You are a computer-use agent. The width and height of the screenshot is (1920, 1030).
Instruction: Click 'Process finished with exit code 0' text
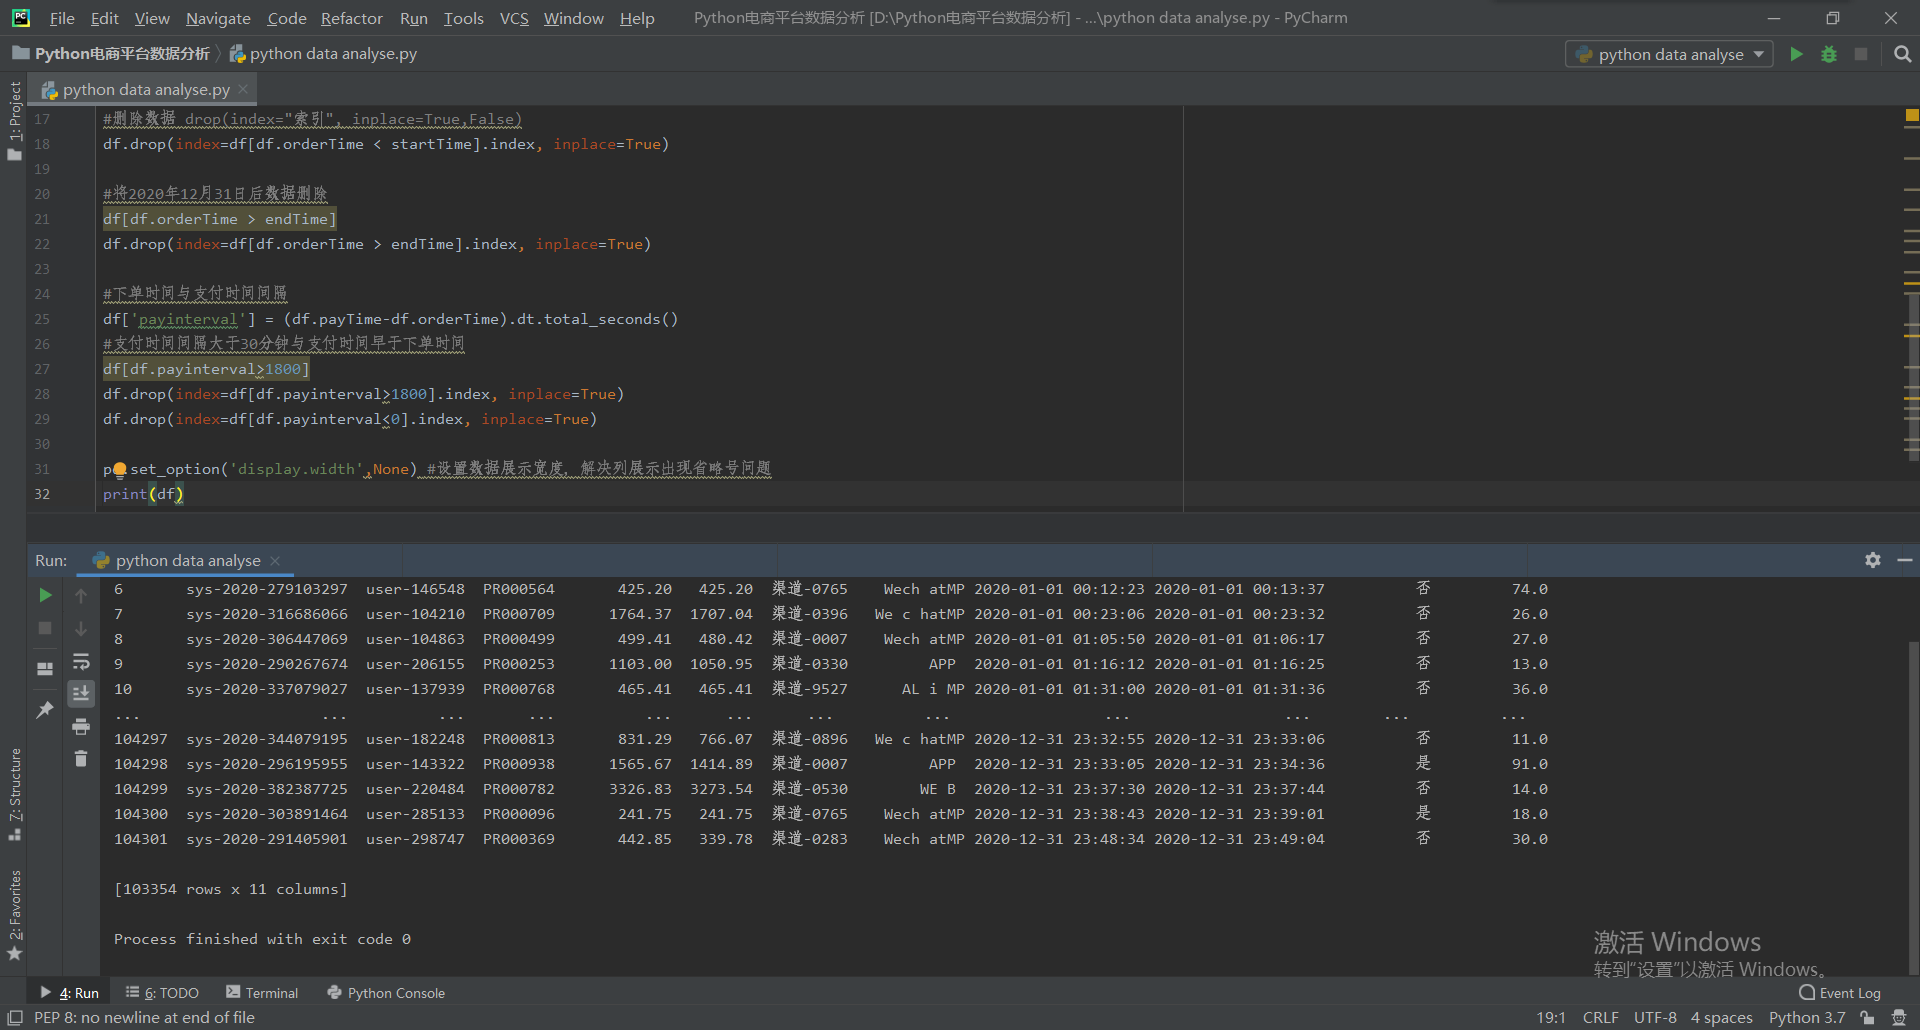click(262, 939)
